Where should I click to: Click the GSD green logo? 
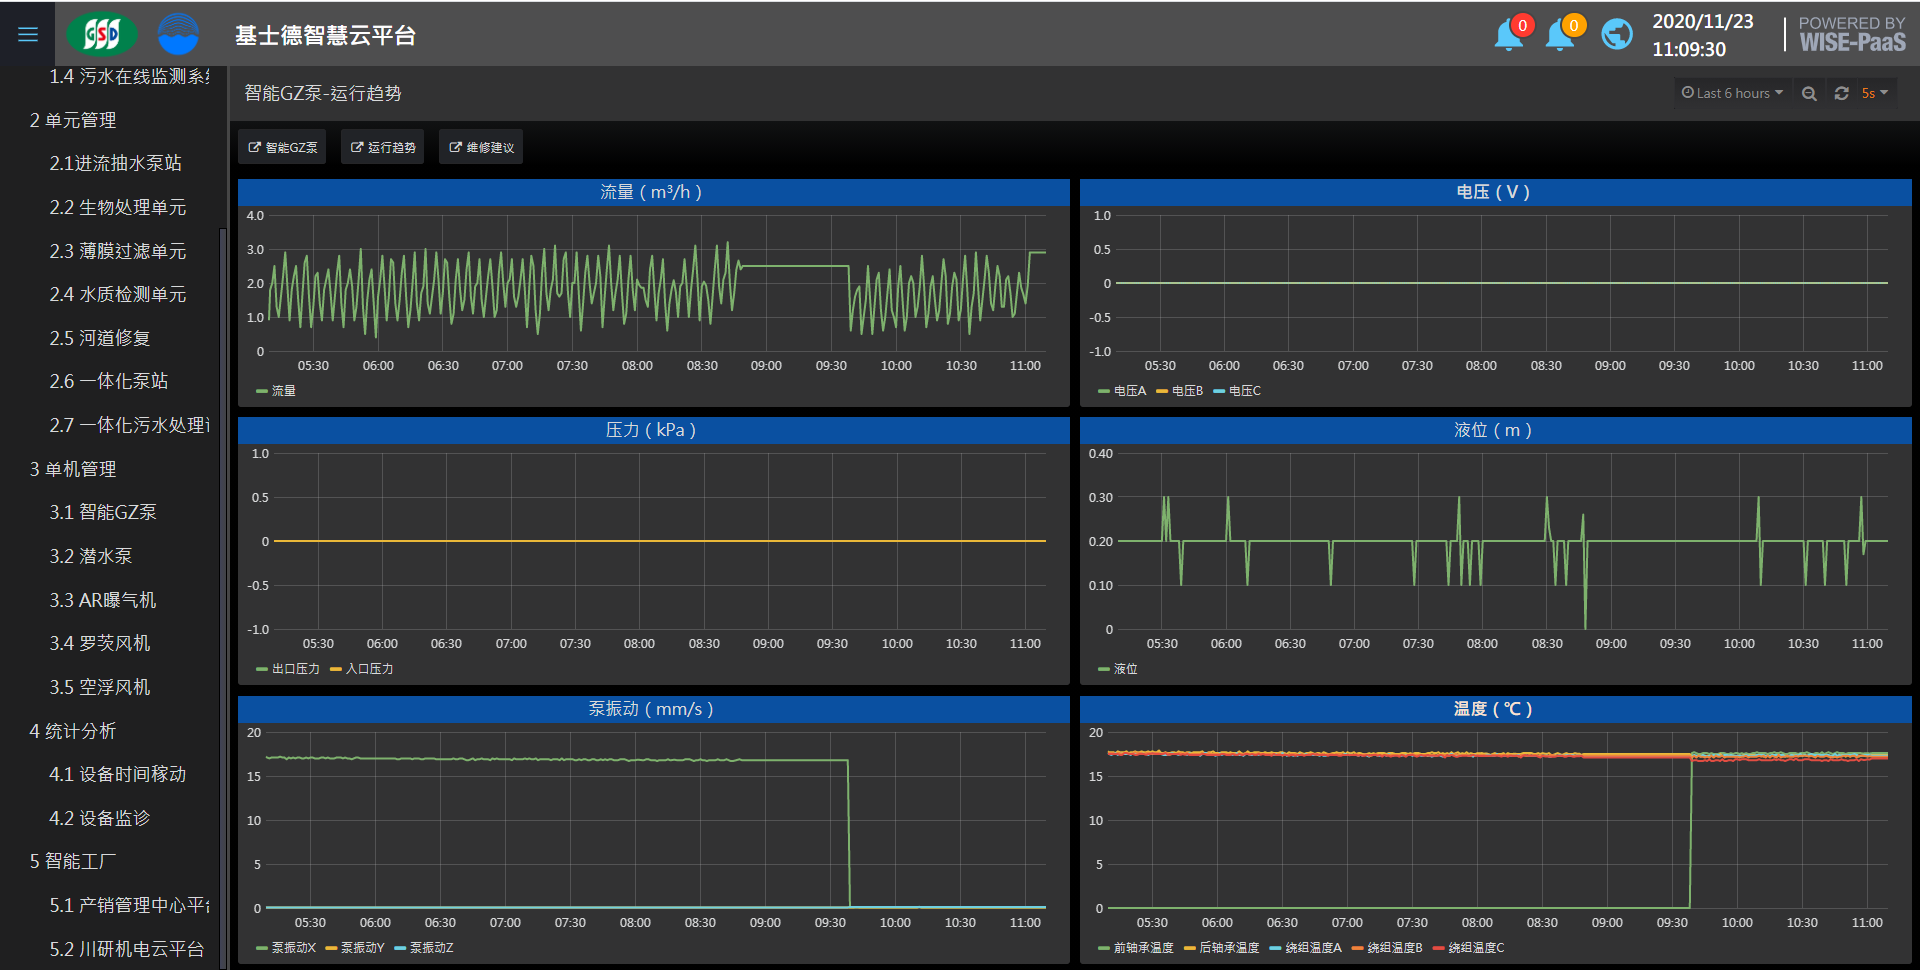101,35
